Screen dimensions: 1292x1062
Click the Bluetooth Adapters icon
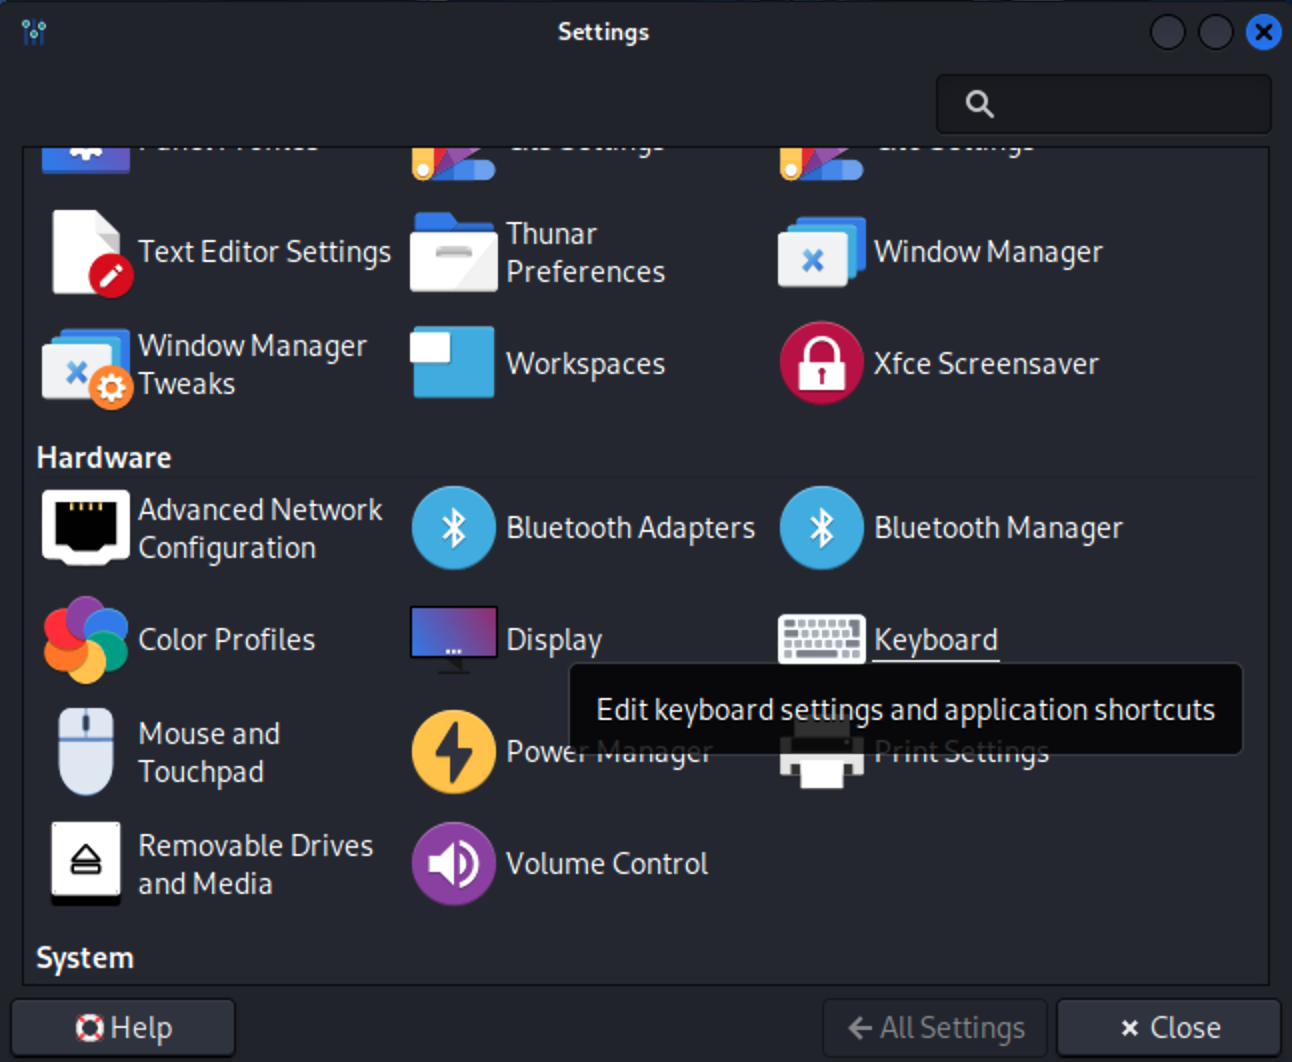(453, 528)
